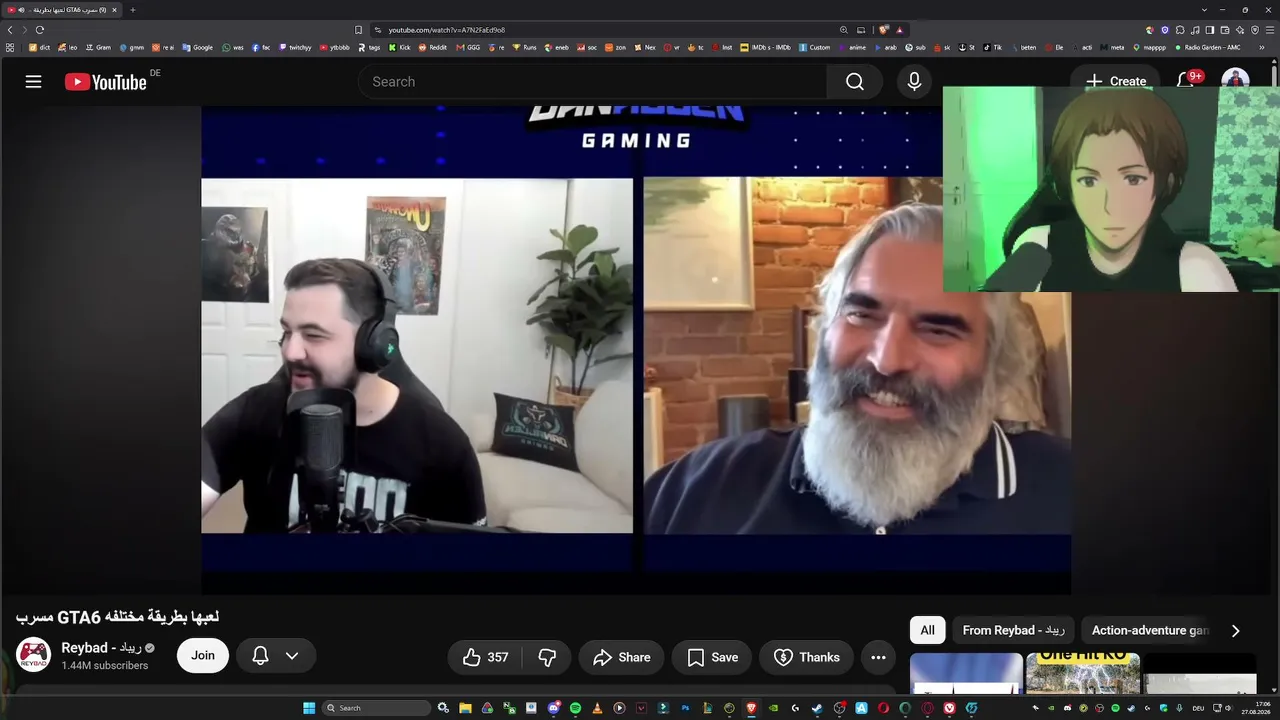This screenshot has height=720, width=1280.
Task: Open the GGG bookmark
Action: (468, 47)
